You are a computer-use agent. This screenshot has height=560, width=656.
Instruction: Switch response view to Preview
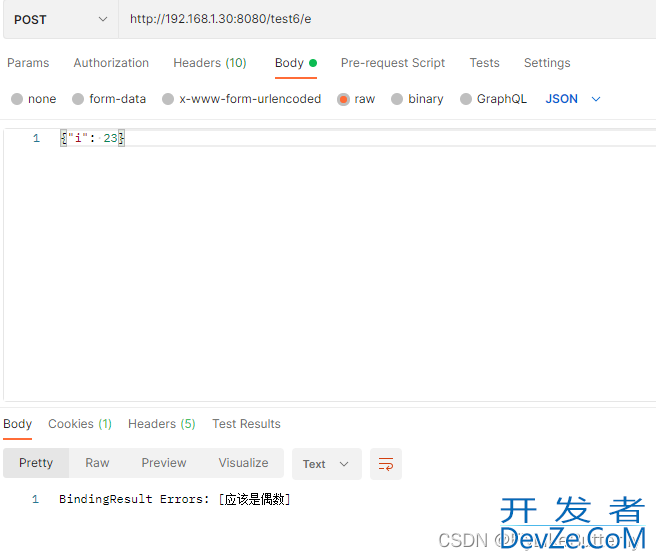tap(164, 463)
